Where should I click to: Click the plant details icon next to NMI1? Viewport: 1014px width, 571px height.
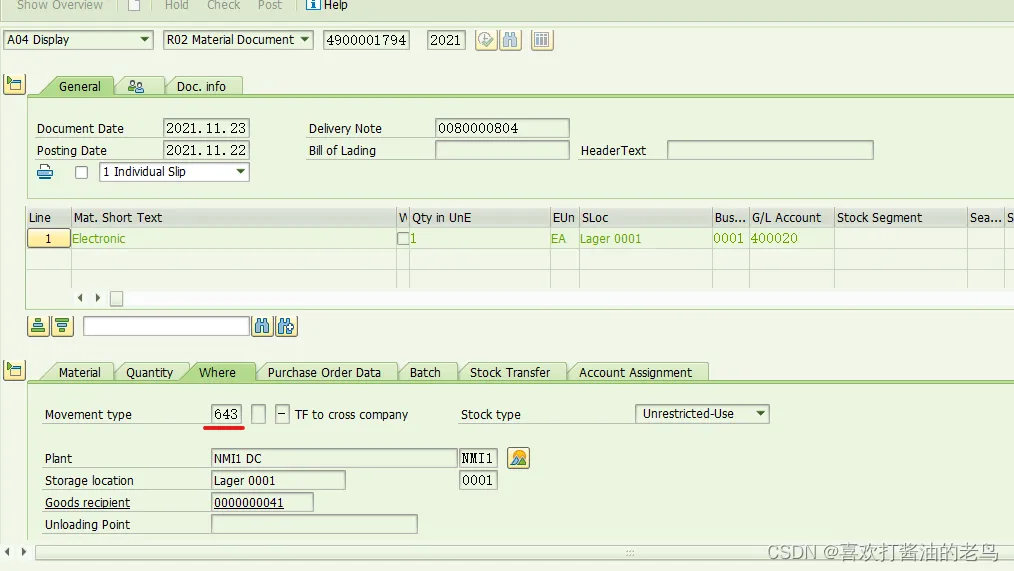click(519, 458)
